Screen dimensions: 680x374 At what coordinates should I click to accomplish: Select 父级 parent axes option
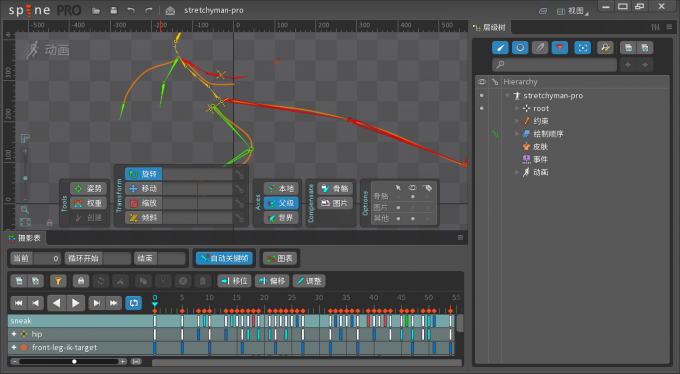(281, 203)
